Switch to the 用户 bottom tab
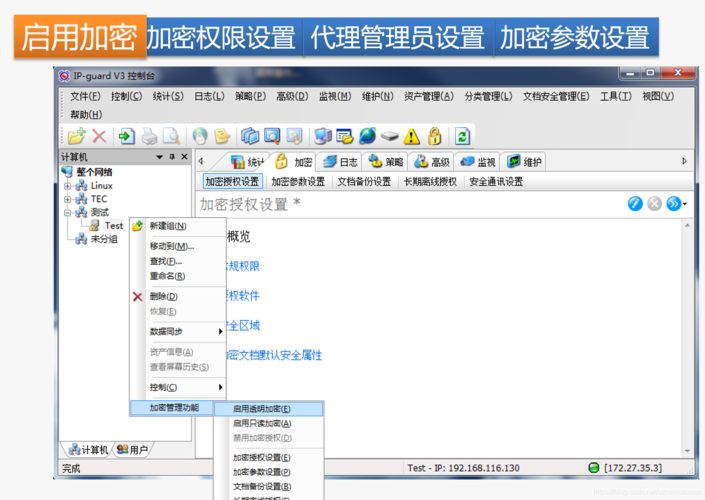This screenshot has height=500, width=705. tap(132, 449)
